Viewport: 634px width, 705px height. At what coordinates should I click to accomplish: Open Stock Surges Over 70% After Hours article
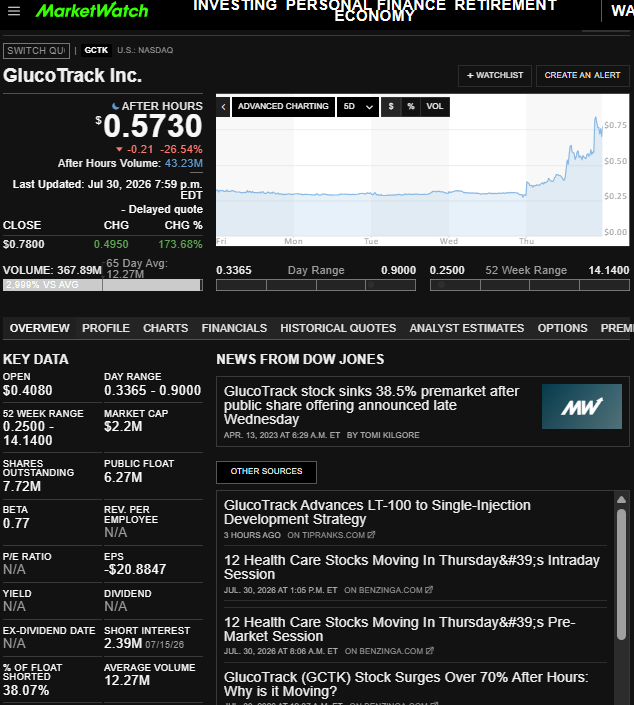point(406,684)
